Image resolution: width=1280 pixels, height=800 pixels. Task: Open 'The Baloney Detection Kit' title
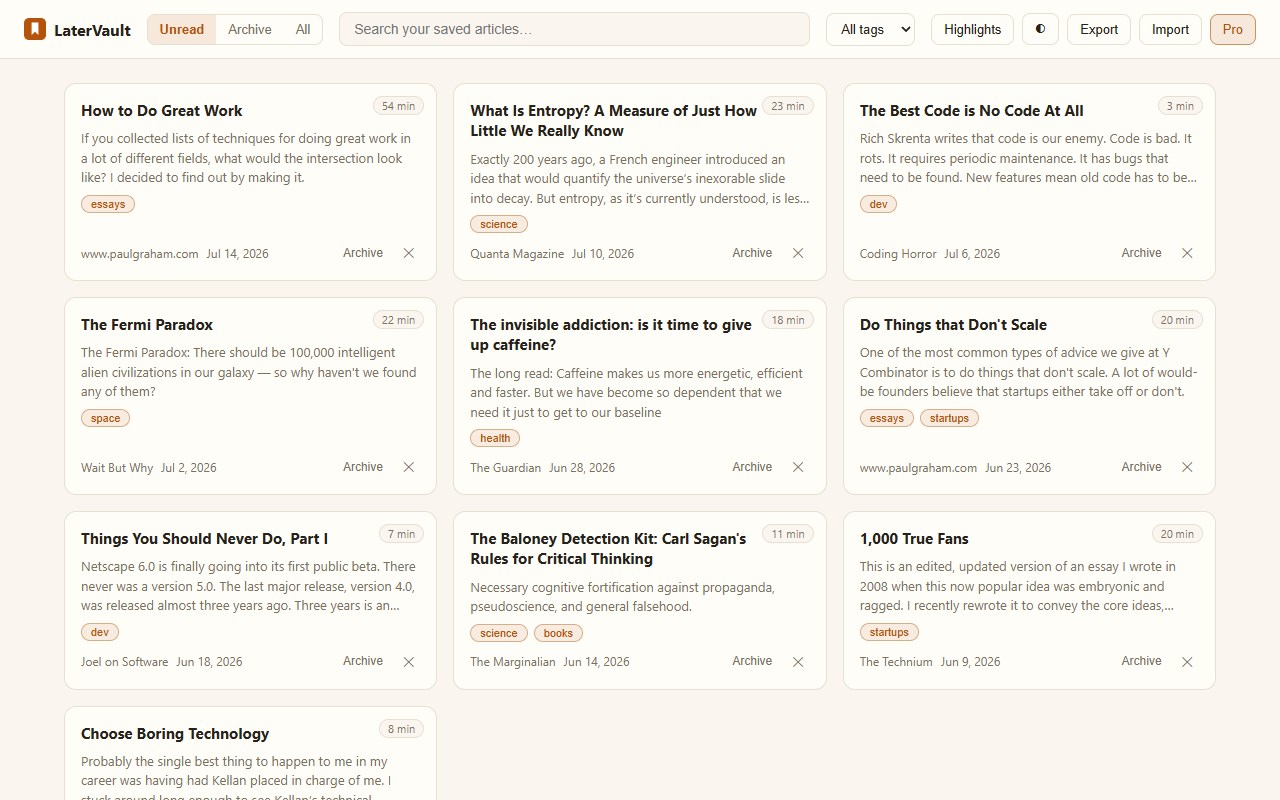pyautogui.click(x=608, y=549)
